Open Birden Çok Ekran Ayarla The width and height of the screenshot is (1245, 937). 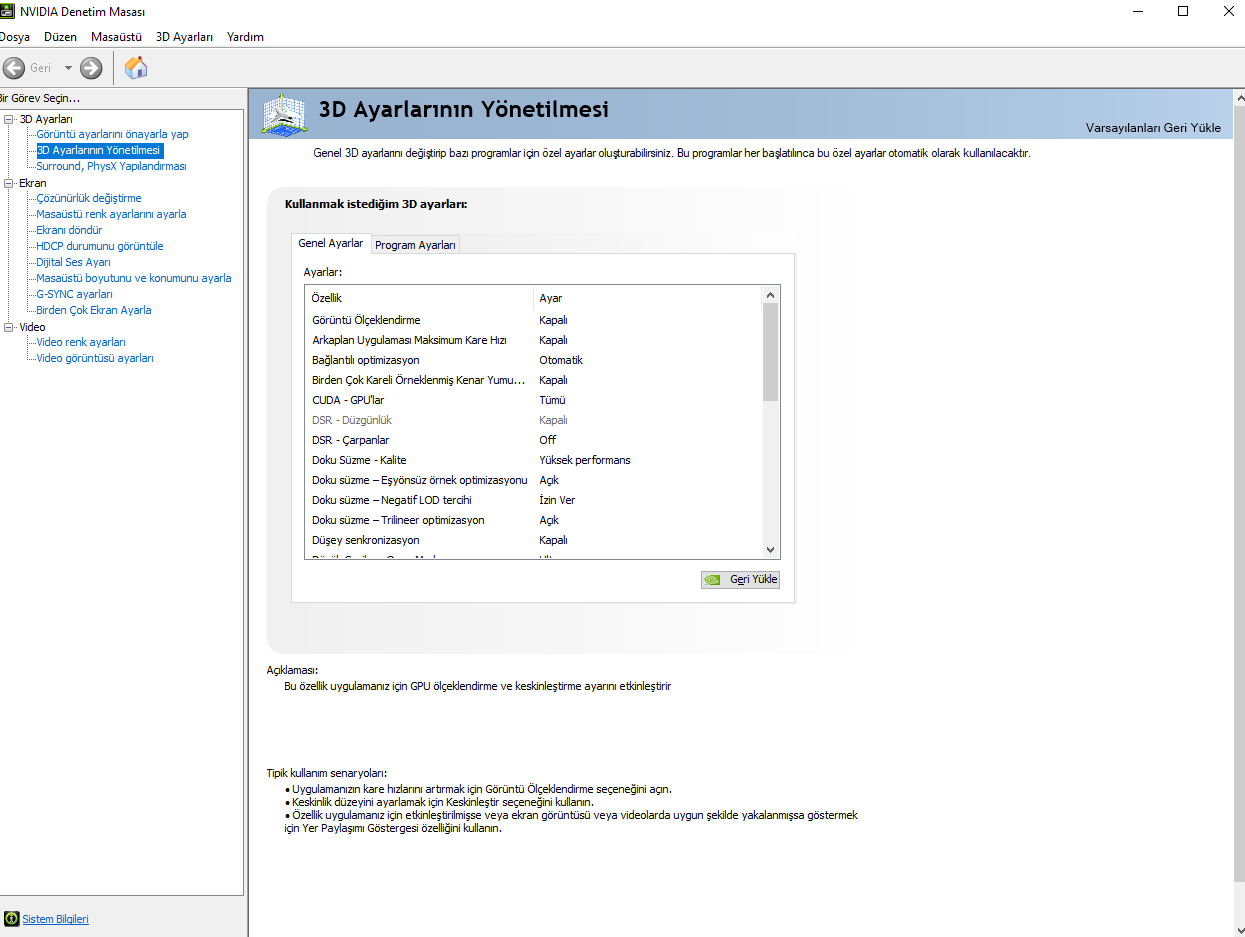click(94, 310)
